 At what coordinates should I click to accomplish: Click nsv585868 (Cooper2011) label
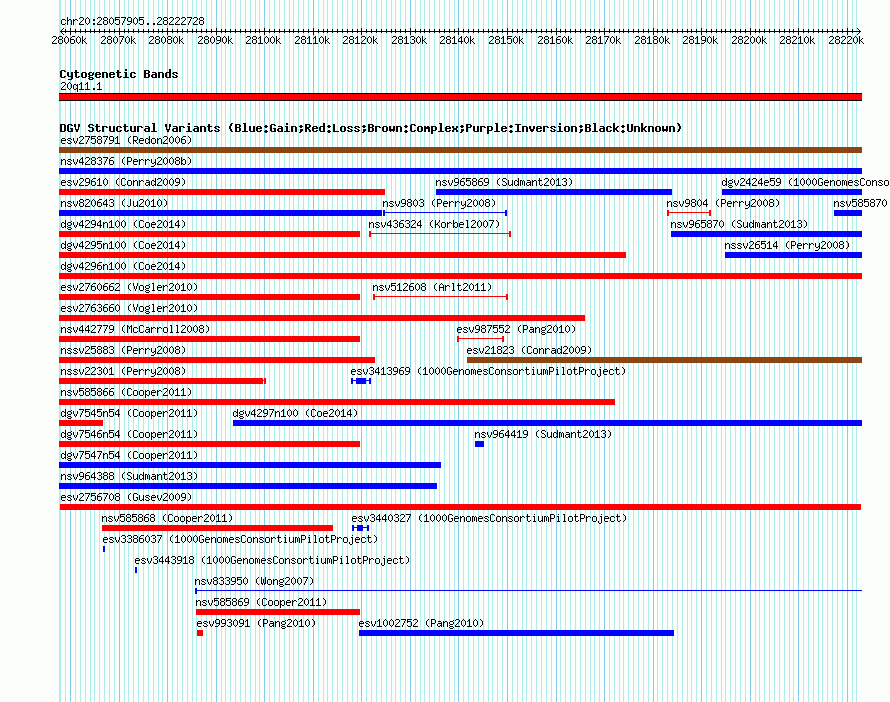tap(167, 518)
